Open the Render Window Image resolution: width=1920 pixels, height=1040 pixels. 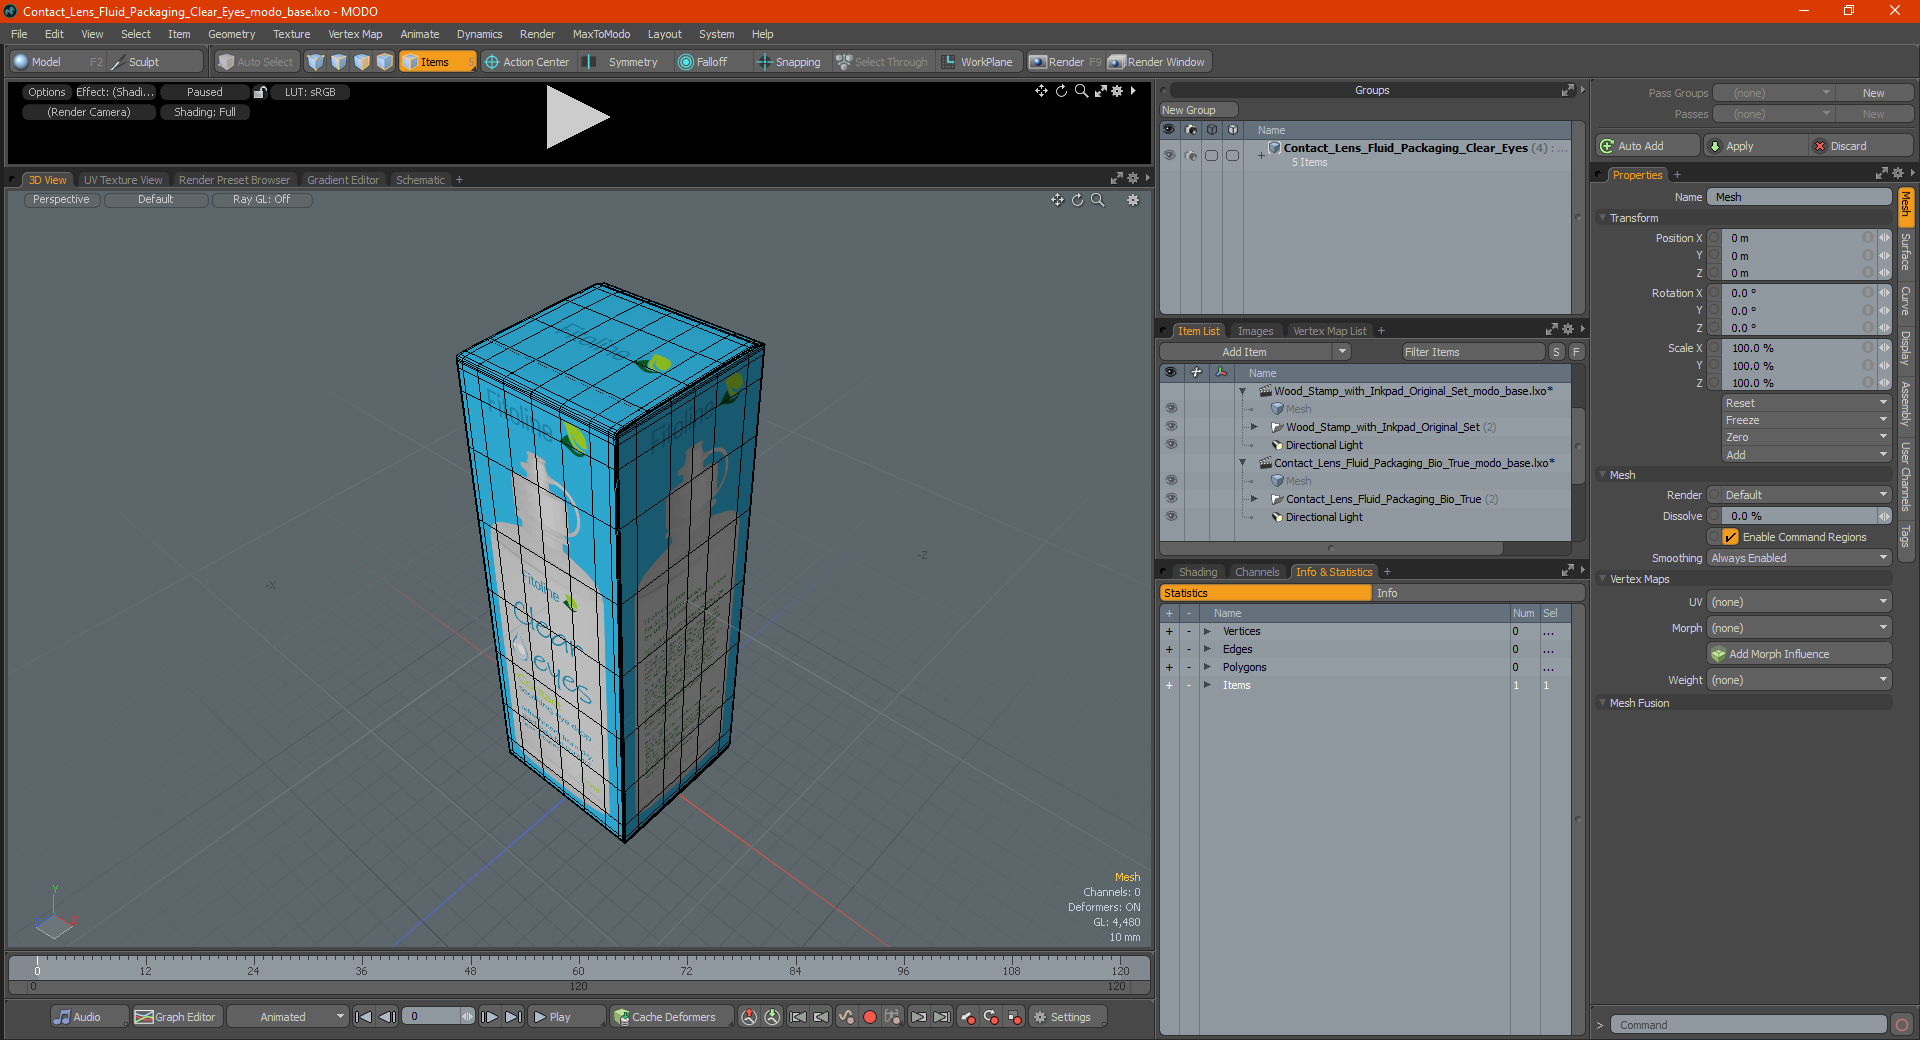(x=1157, y=62)
